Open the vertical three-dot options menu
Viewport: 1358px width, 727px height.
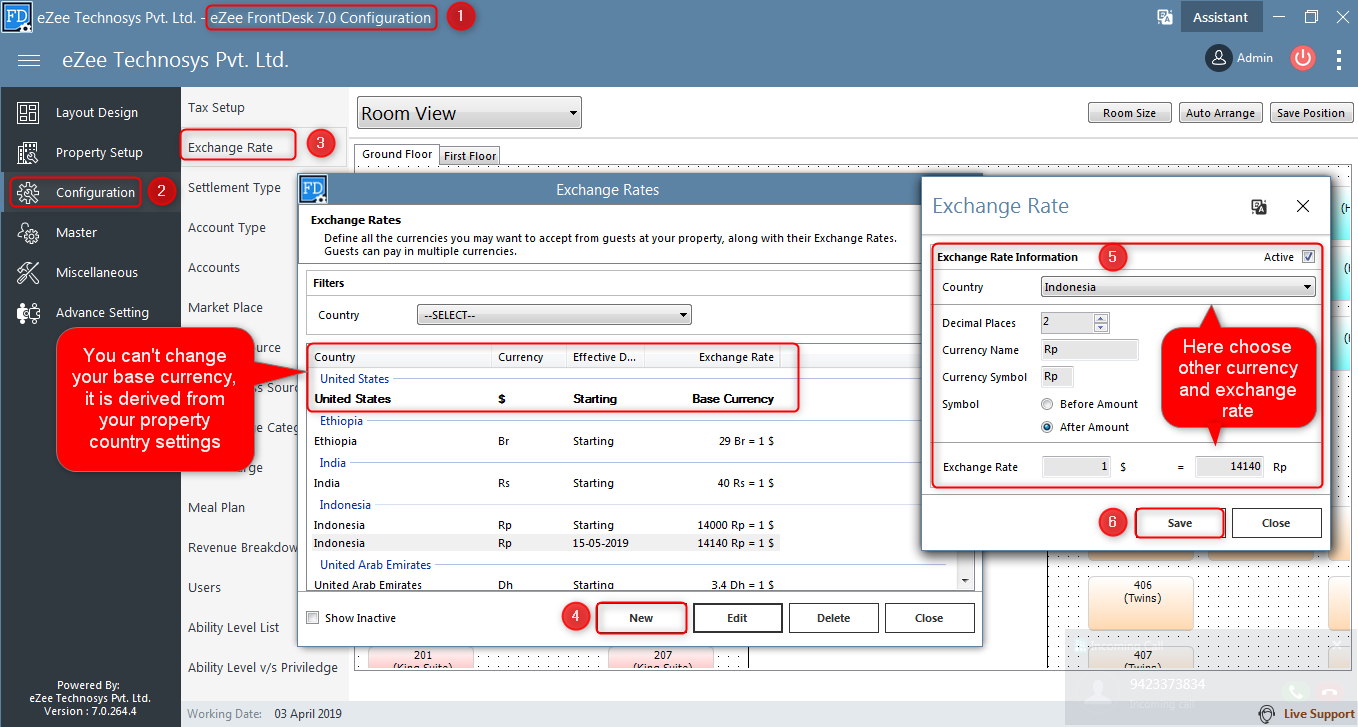pyautogui.click(x=1339, y=59)
